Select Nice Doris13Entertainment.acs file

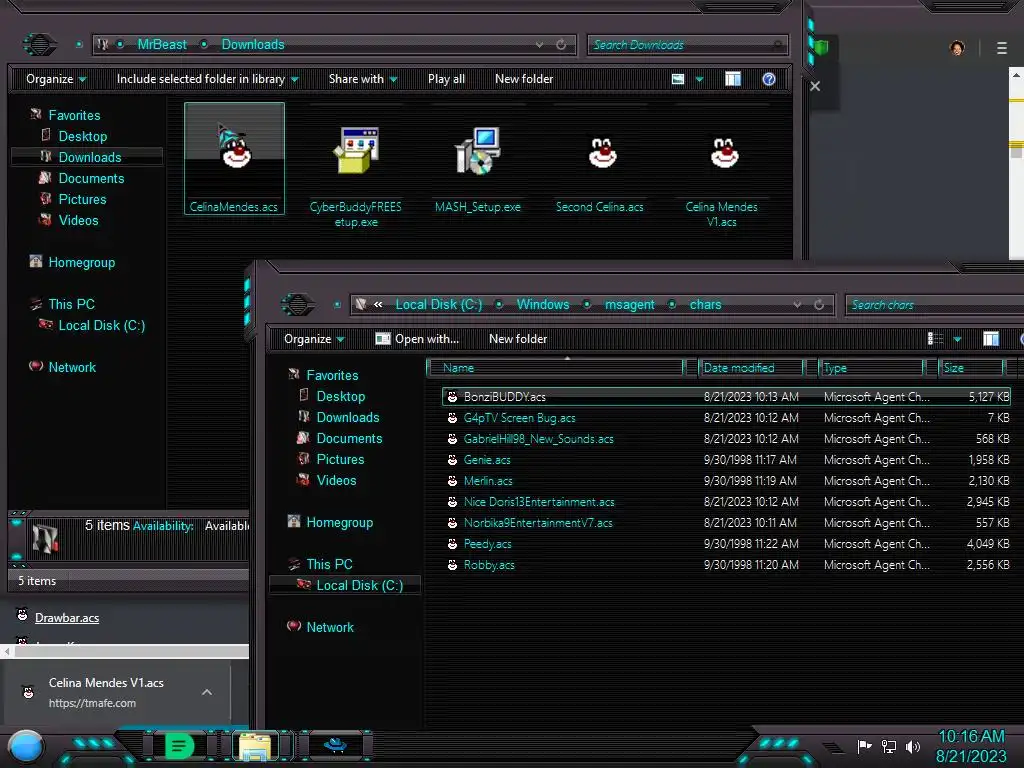(x=726, y=502)
